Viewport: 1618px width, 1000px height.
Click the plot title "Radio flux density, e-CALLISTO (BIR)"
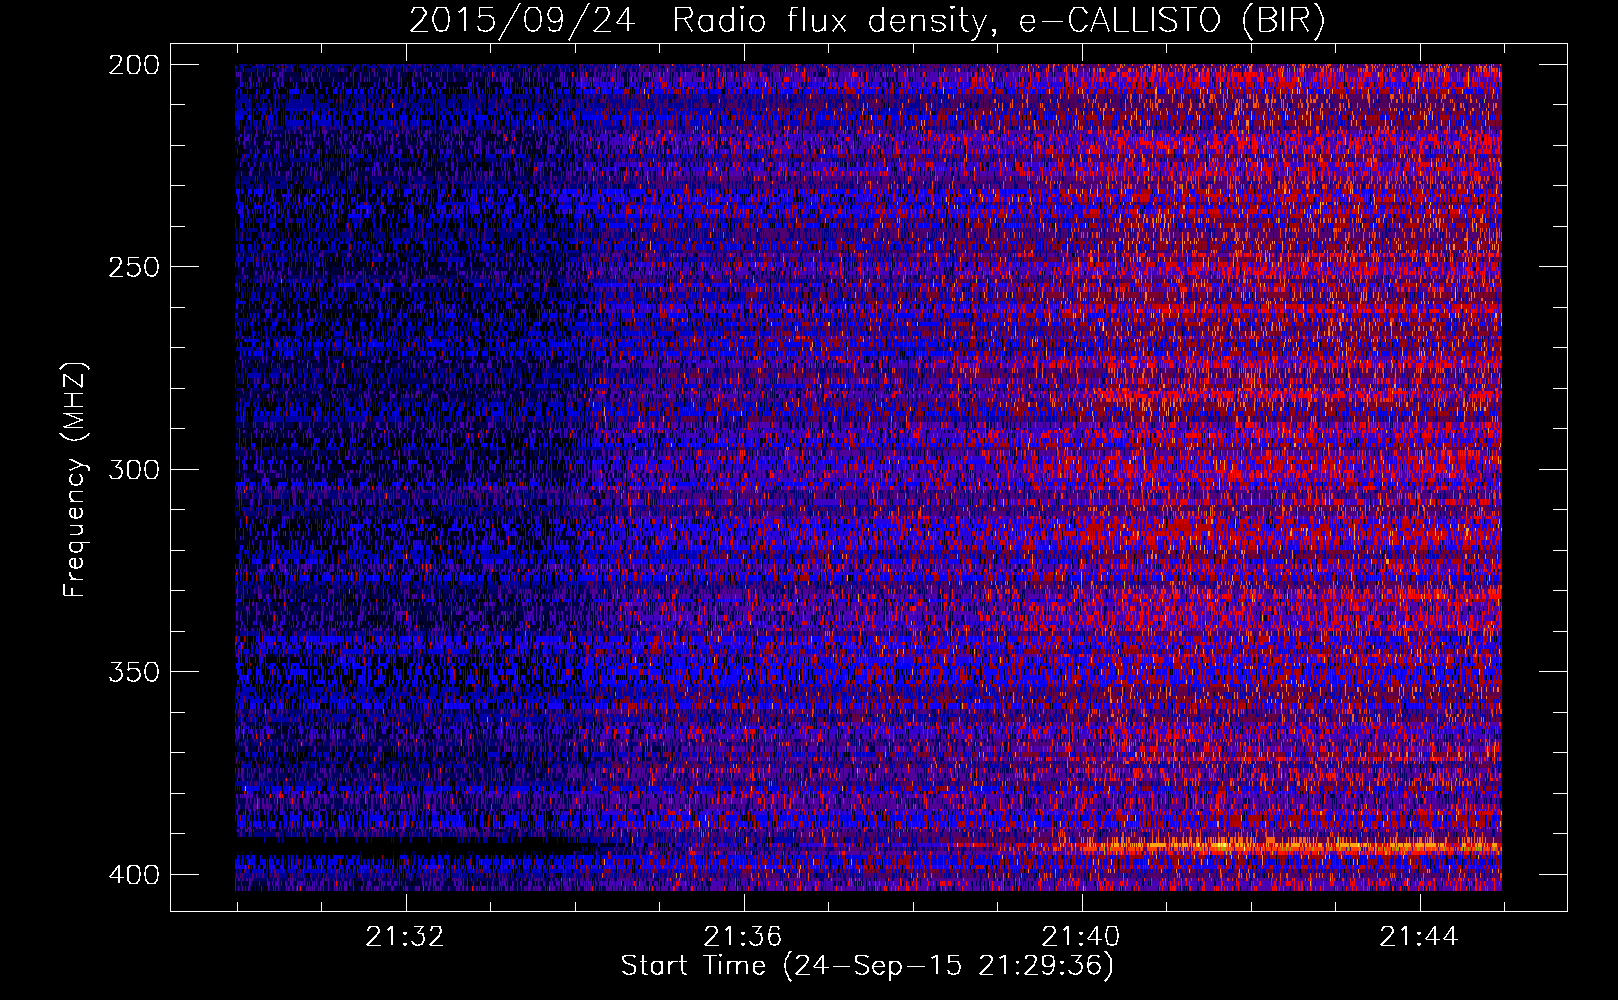998,21
